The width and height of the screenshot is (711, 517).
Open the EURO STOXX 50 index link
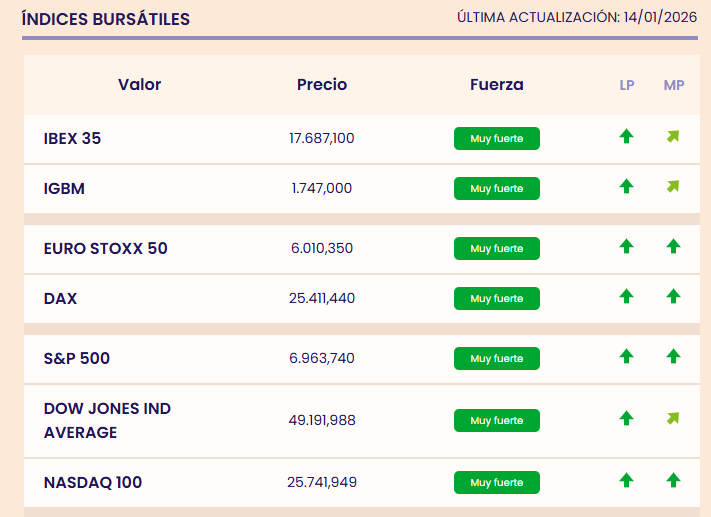pyautogui.click(x=106, y=248)
